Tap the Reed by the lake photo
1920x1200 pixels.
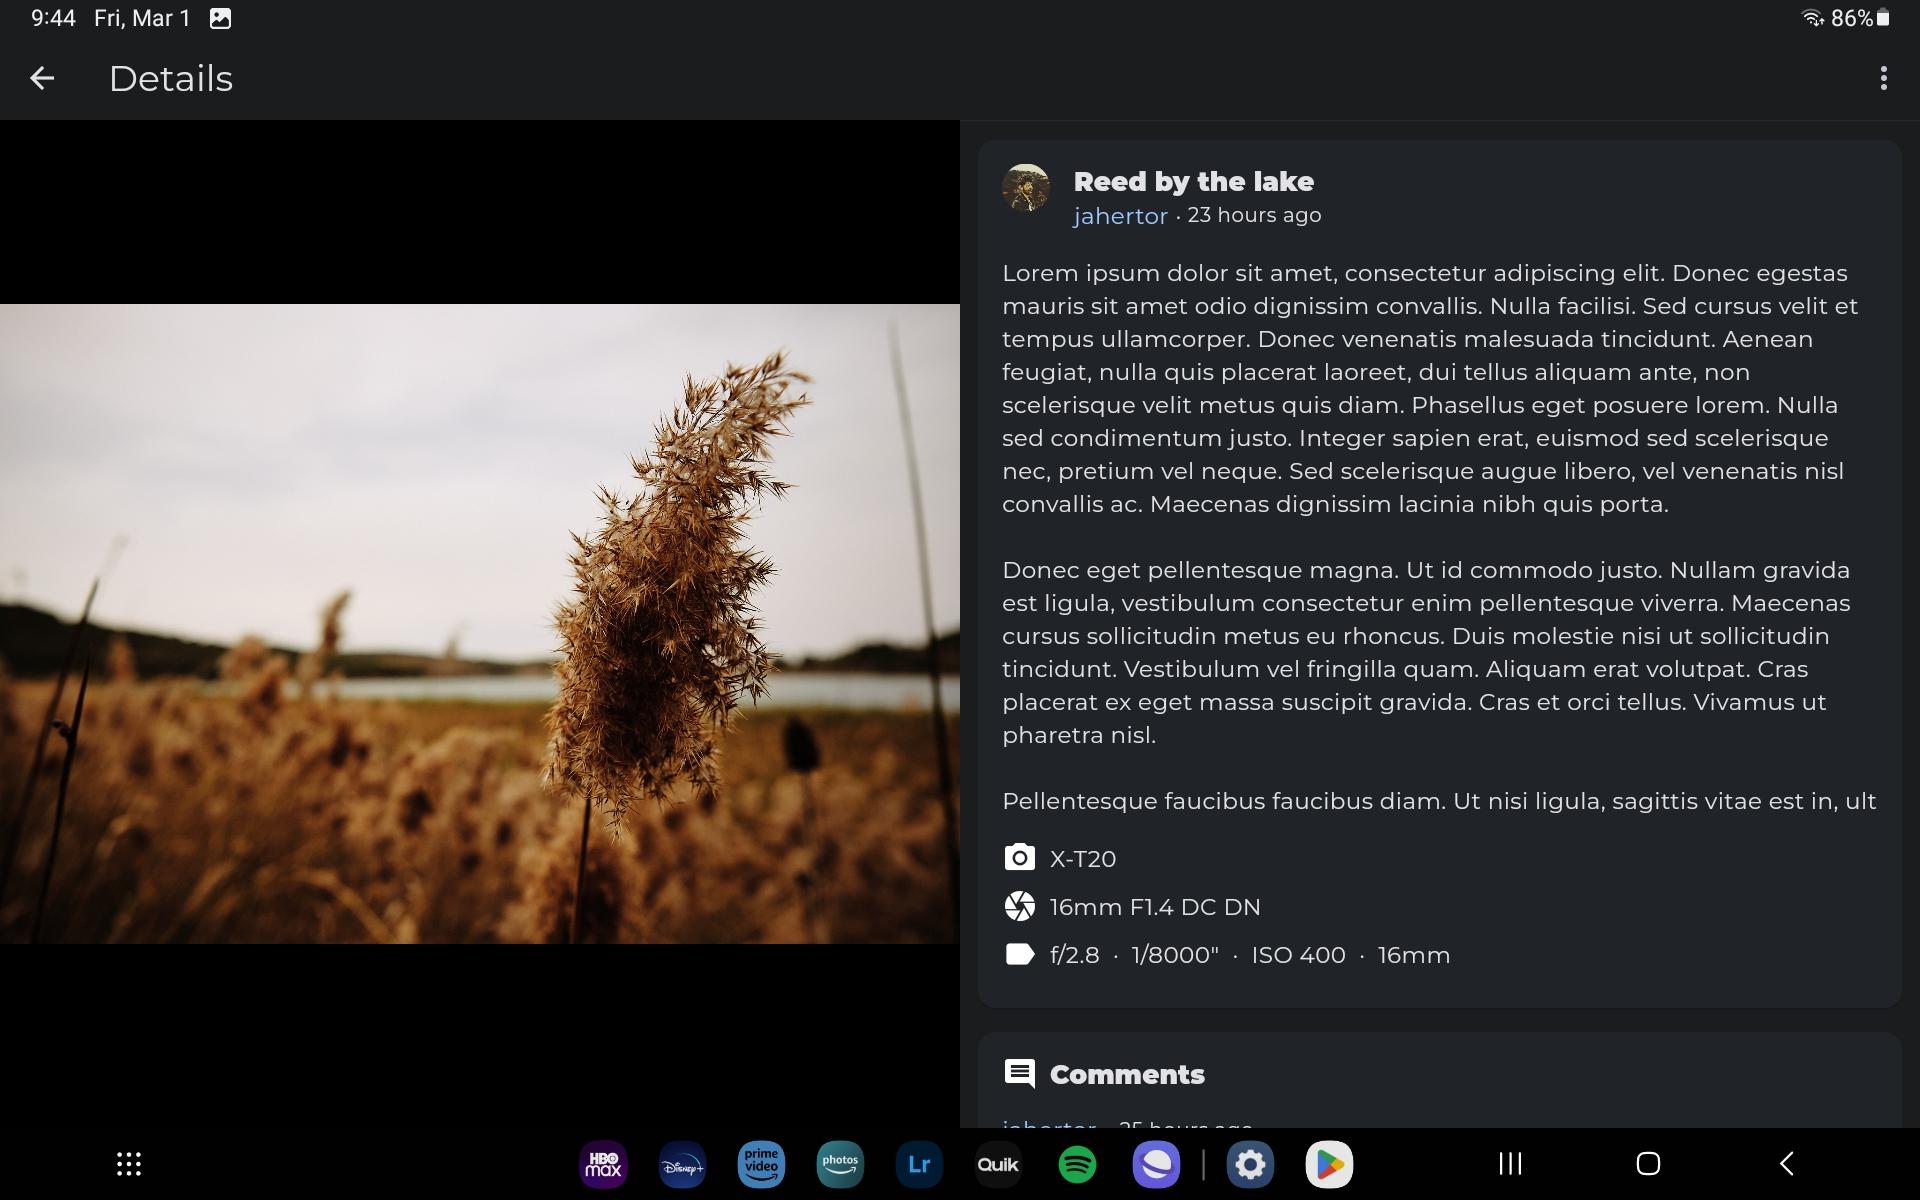tap(480, 623)
